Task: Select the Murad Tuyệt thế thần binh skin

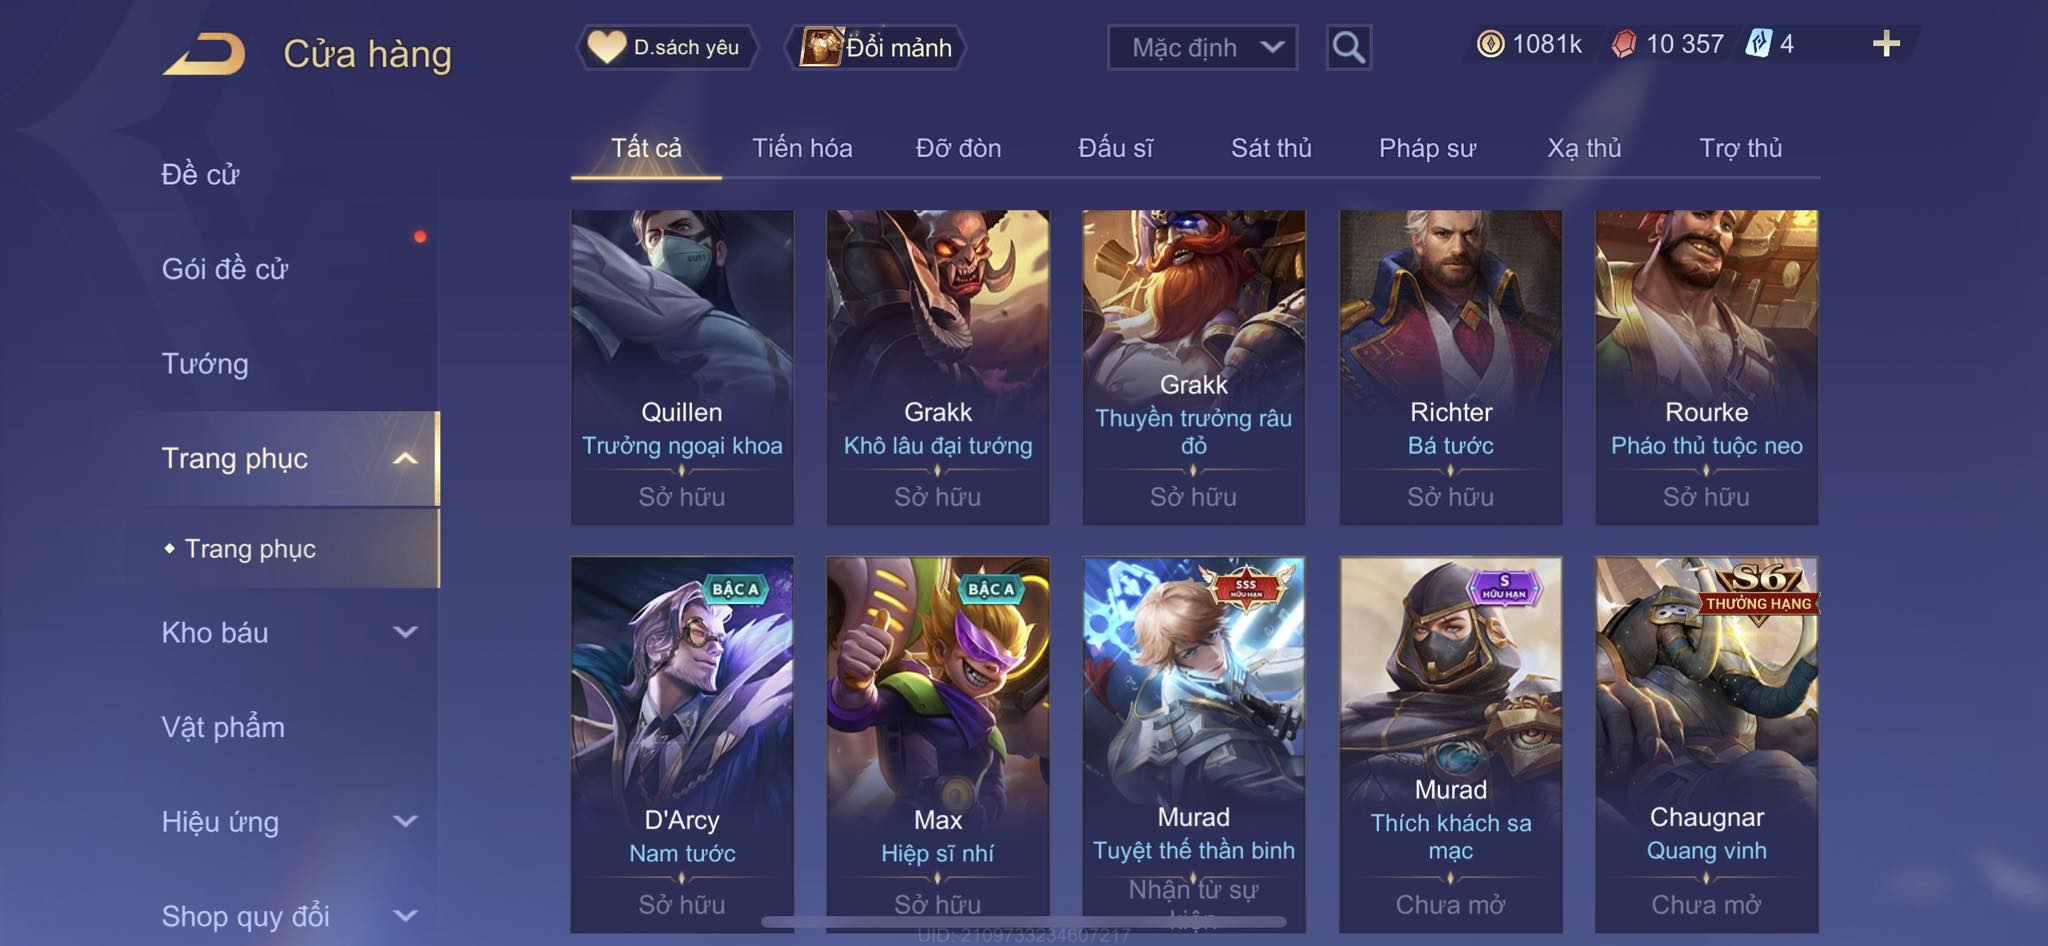Action: tap(1194, 745)
